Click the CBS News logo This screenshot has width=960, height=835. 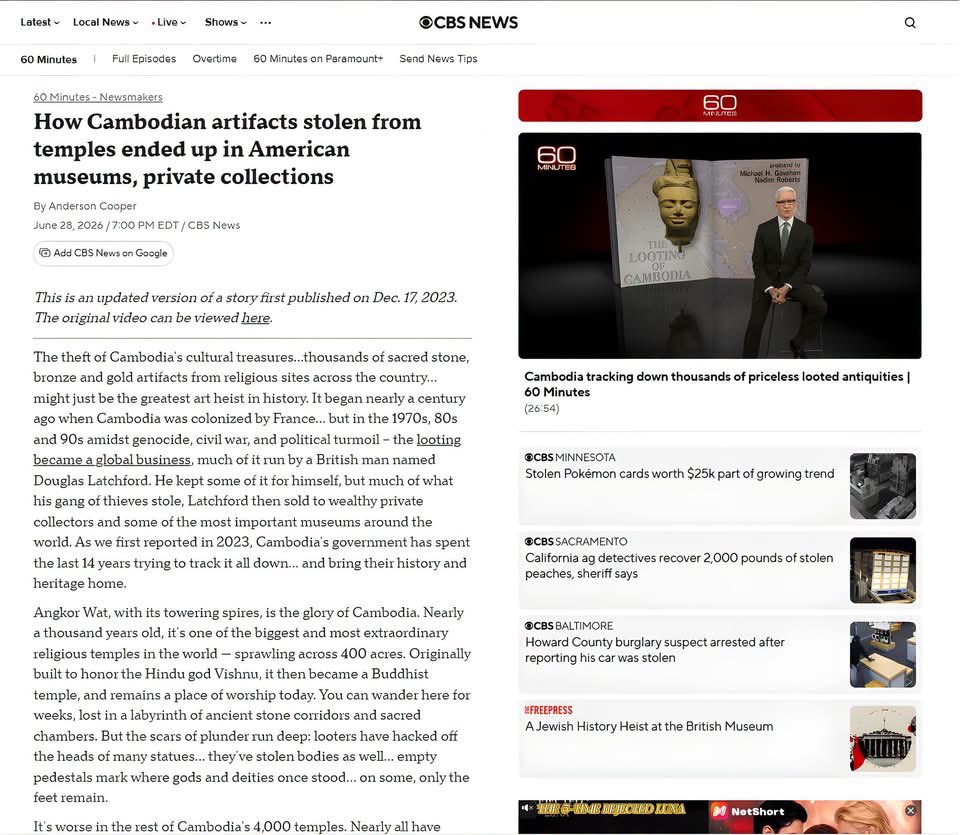(x=468, y=23)
